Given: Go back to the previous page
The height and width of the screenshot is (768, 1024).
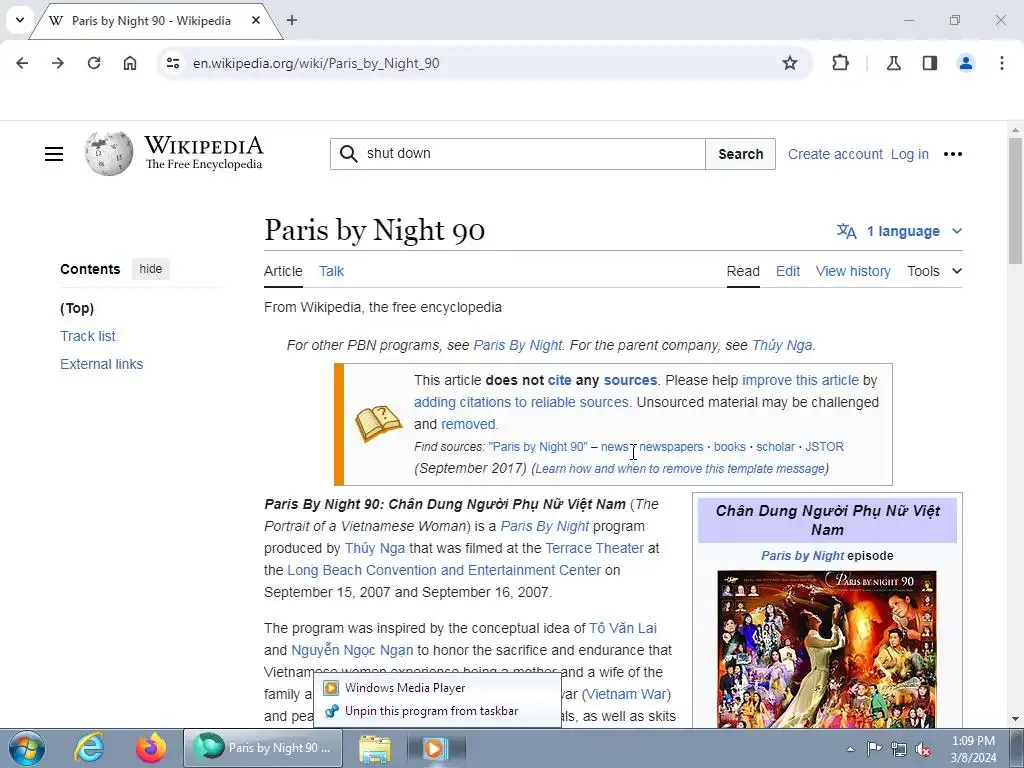Looking at the screenshot, I should click(x=22, y=63).
